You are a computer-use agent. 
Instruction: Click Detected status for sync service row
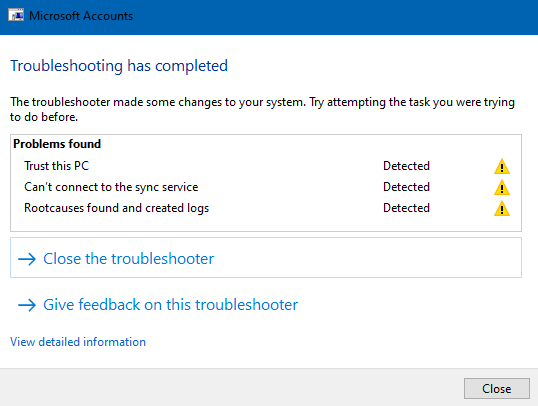(x=406, y=187)
